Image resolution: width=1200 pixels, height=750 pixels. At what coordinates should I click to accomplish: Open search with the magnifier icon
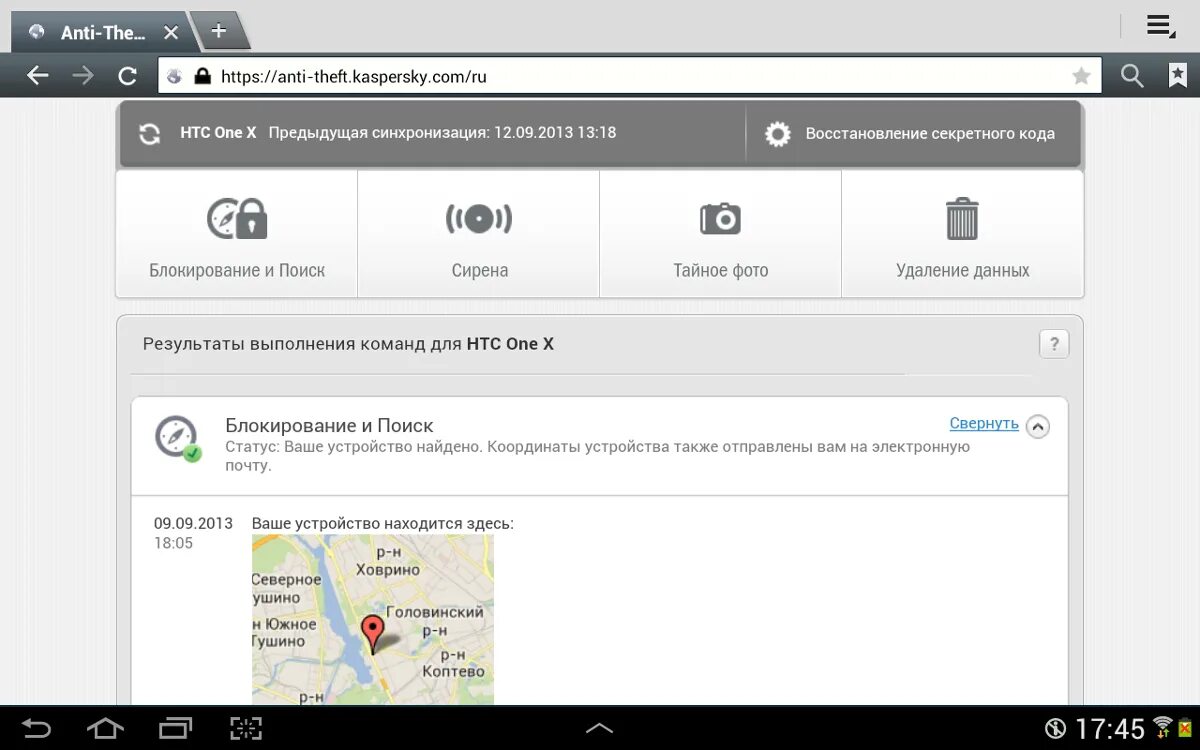click(x=1132, y=76)
